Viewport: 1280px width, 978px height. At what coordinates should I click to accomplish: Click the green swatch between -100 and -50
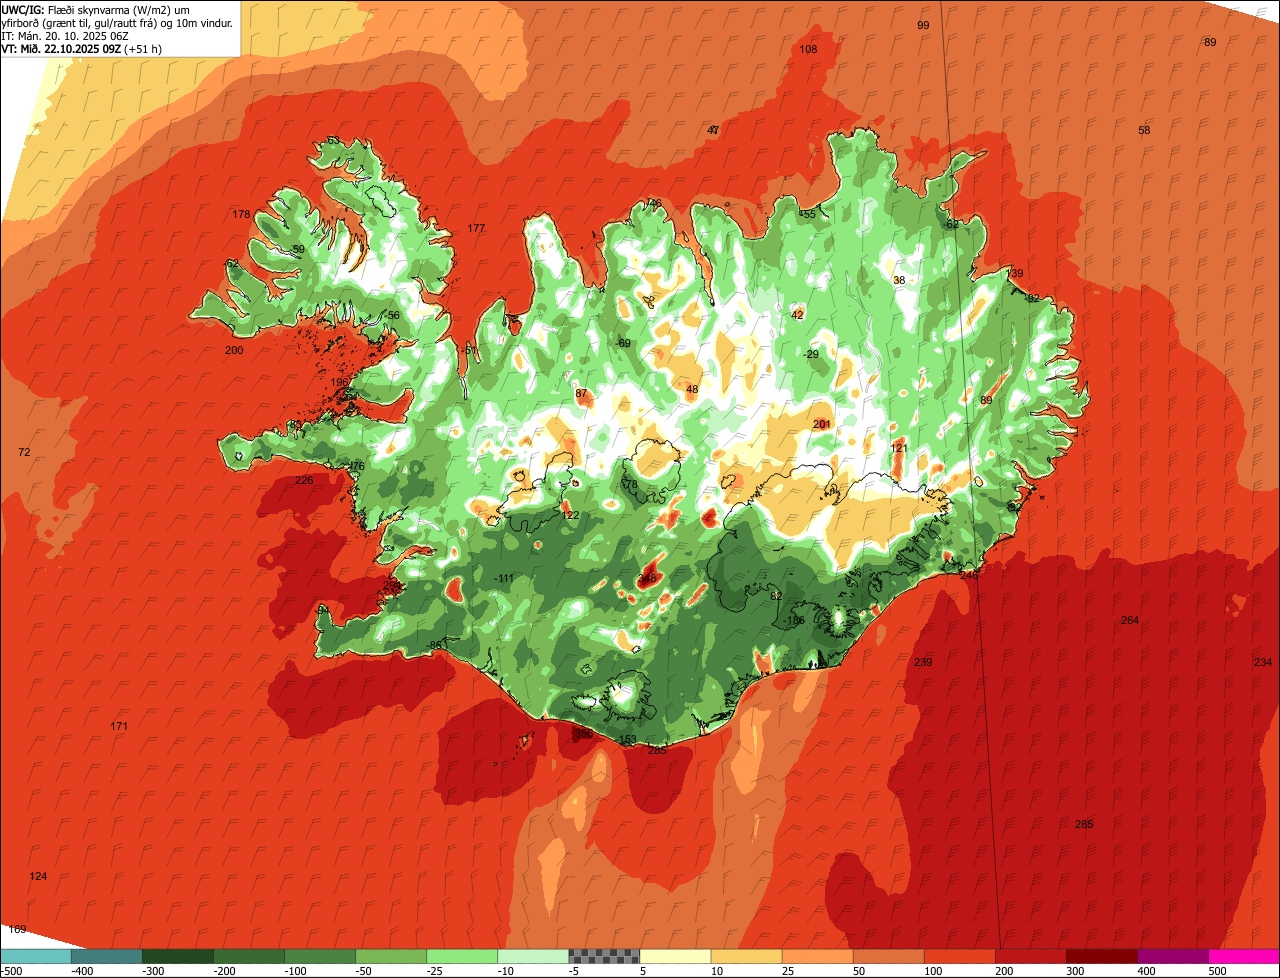click(x=320, y=956)
